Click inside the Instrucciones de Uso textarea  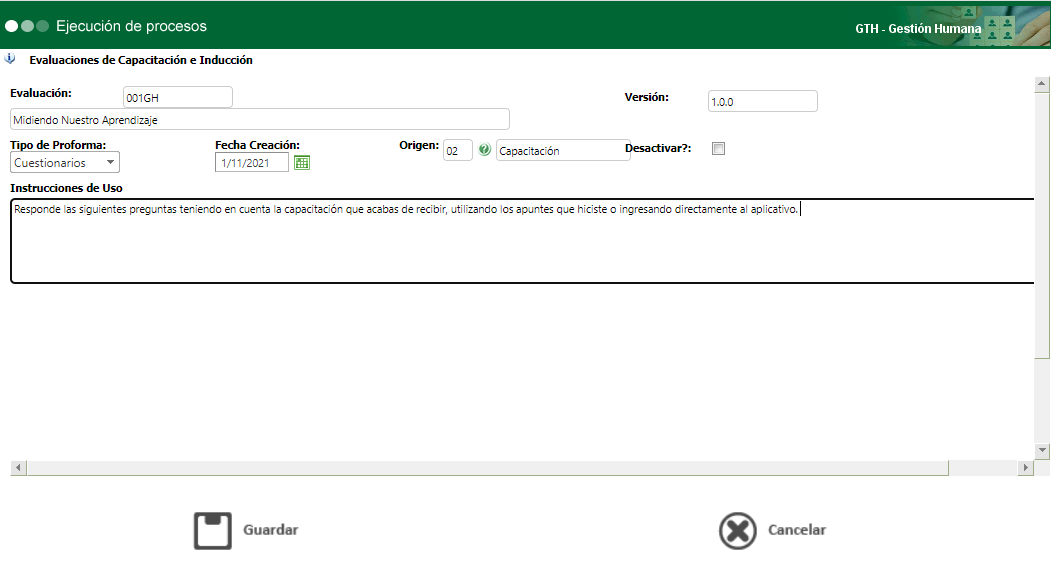(x=523, y=241)
